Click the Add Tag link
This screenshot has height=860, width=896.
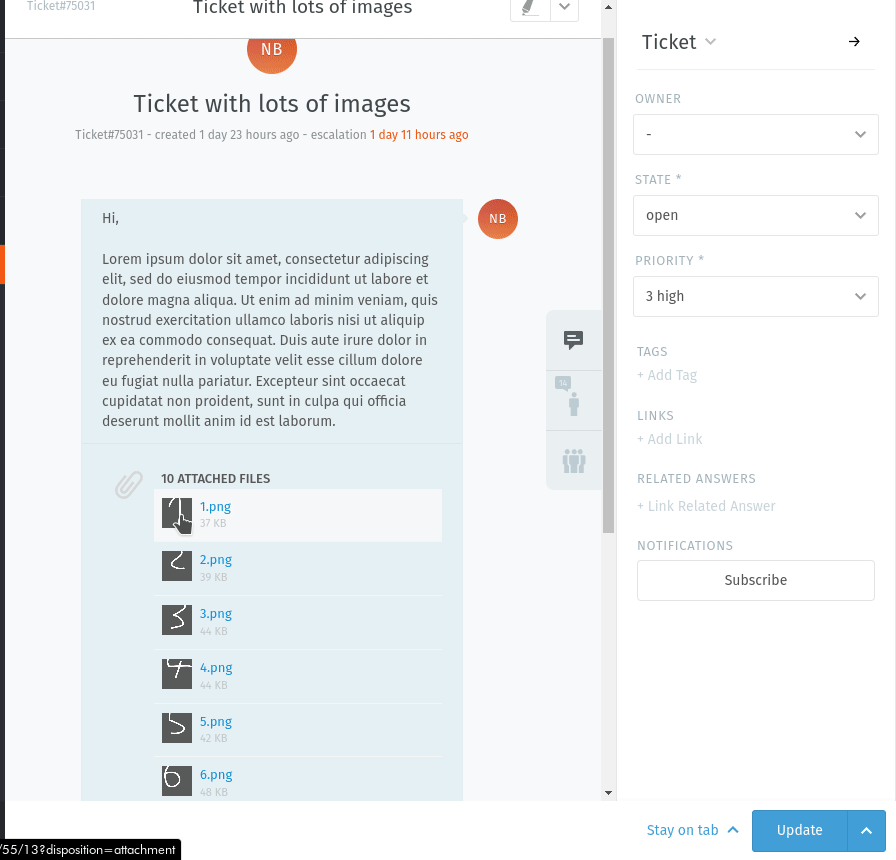pyautogui.click(x=666, y=374)
